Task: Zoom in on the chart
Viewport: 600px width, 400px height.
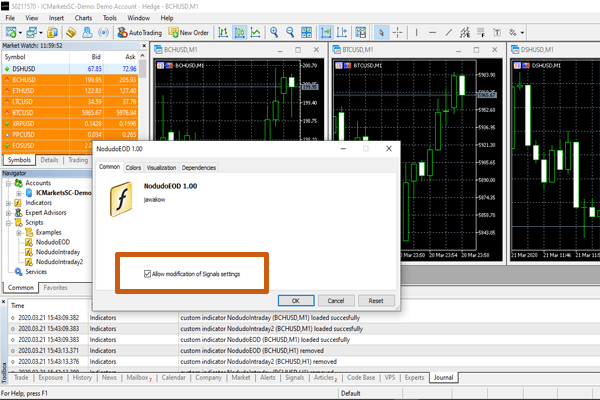Action: [274, 33]
